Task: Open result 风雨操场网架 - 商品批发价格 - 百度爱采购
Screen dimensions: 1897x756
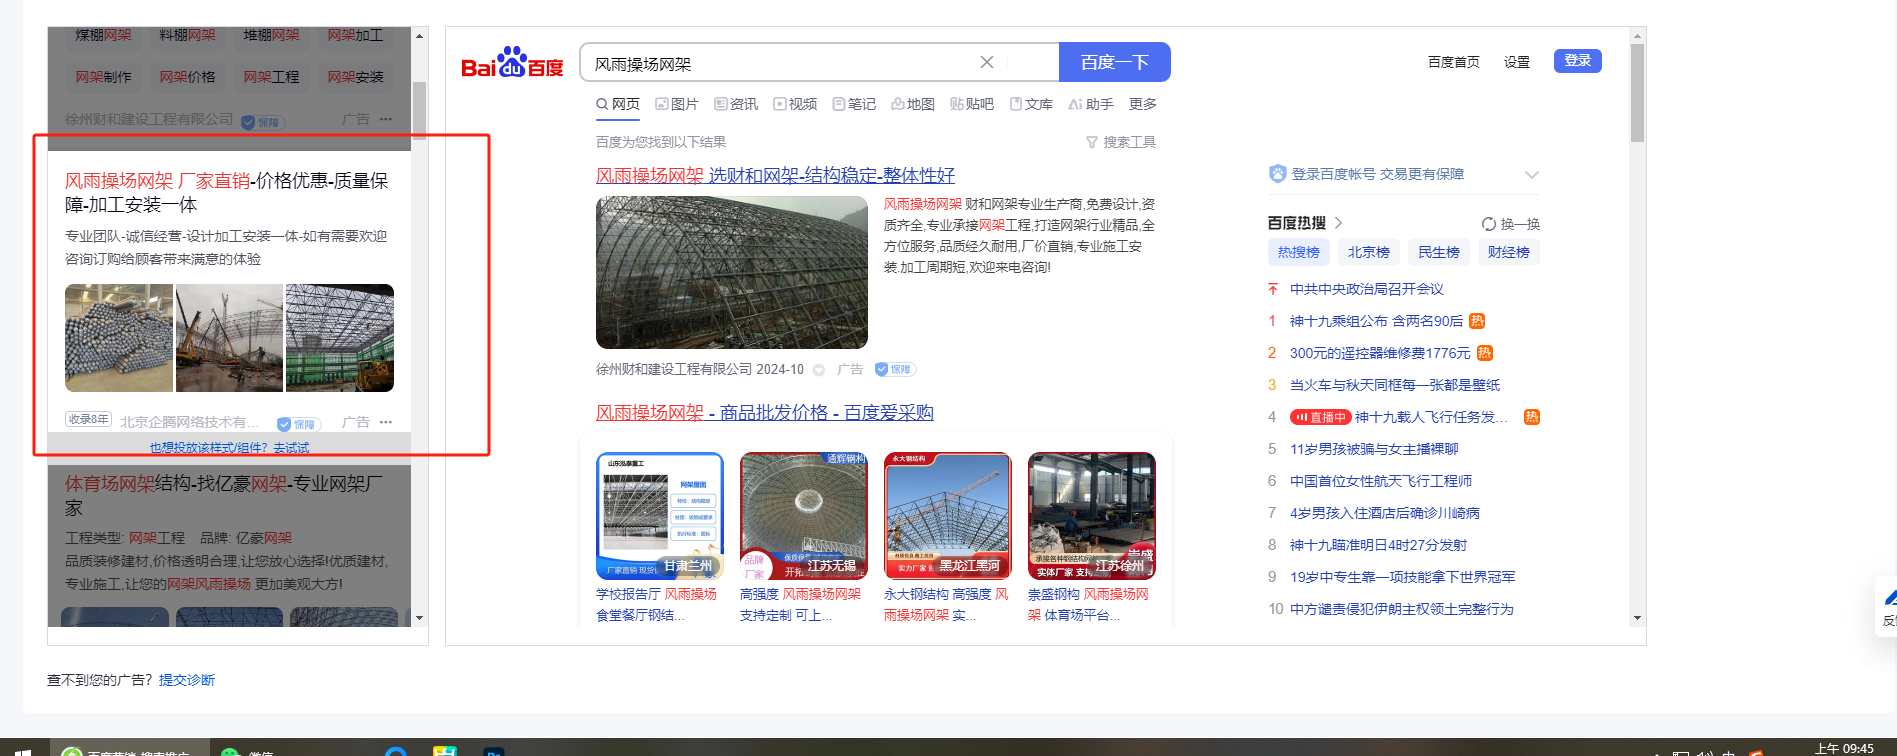Action: [x=765, y=413]
